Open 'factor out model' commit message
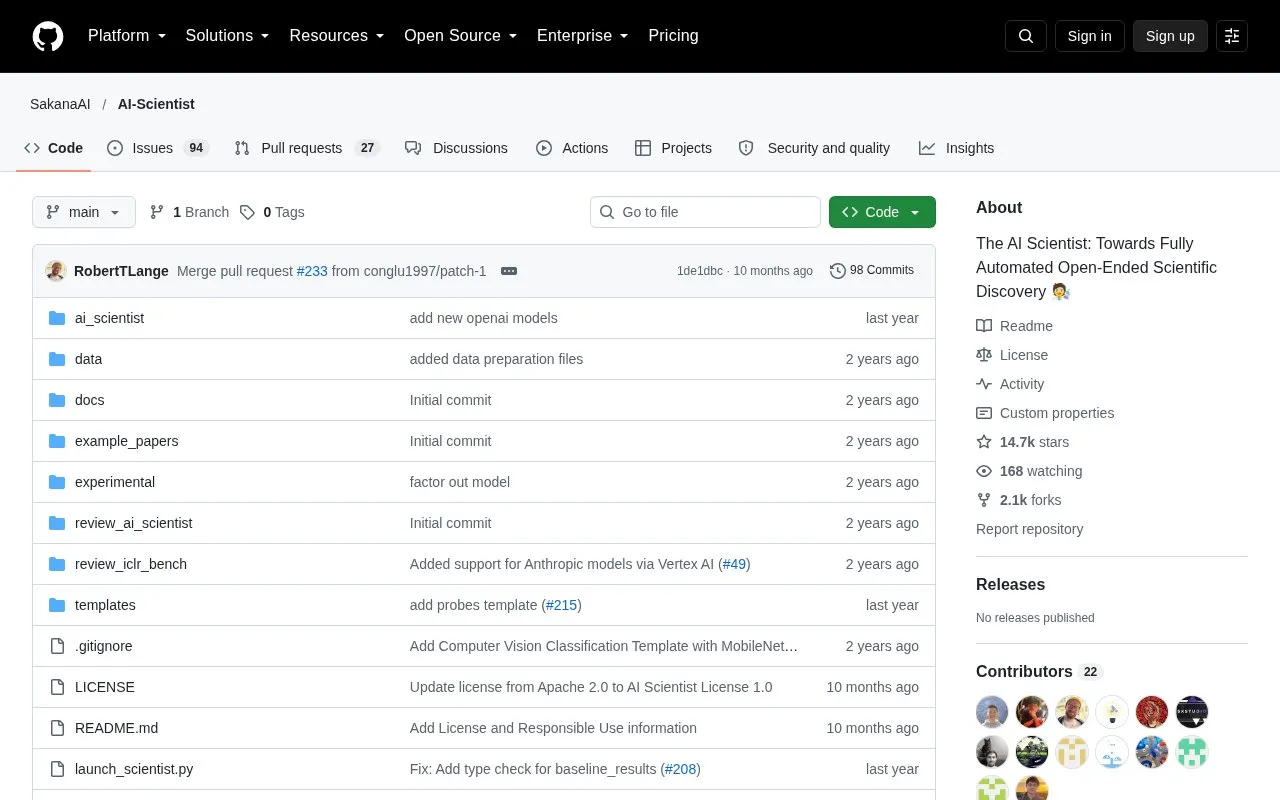 tap(460, 482)
